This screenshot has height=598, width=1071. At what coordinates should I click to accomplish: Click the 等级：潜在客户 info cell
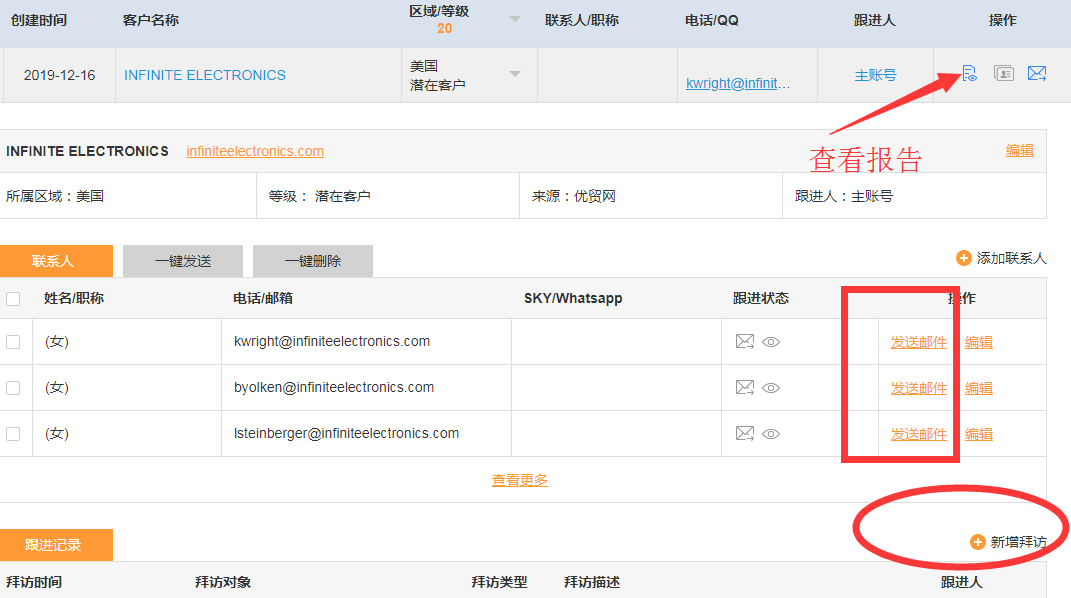388,196
